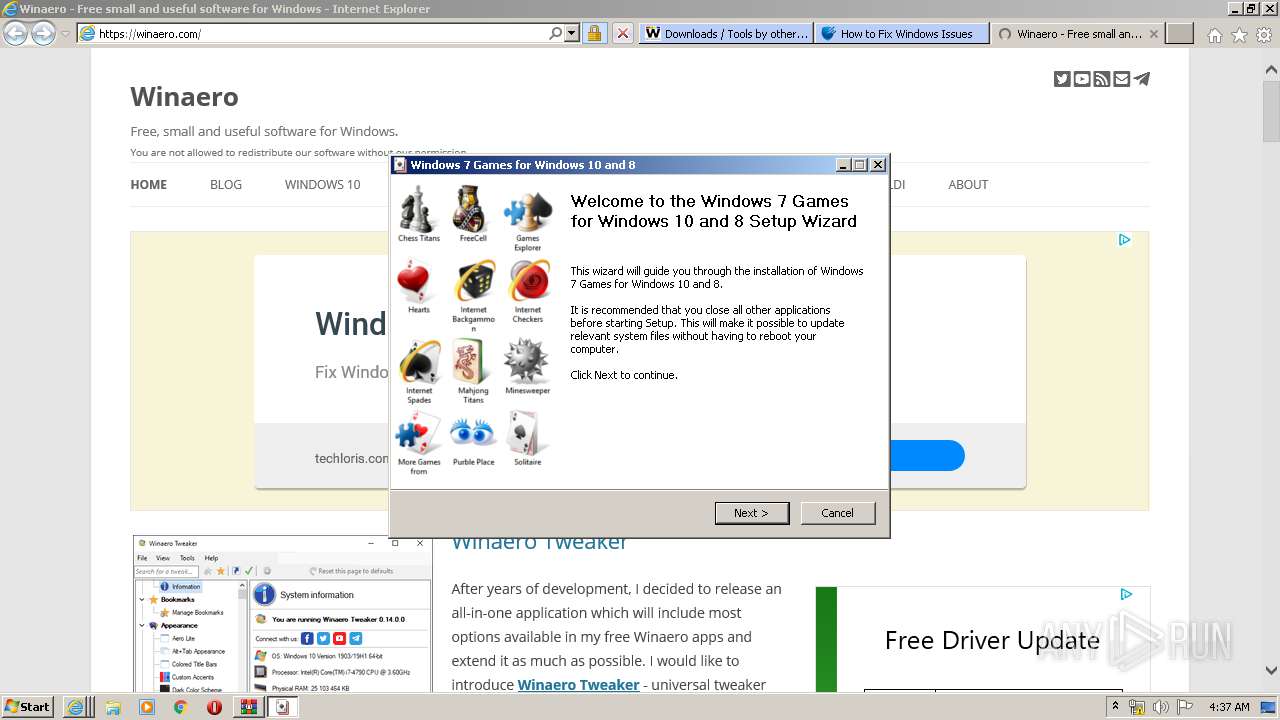Open the BLOG menu item
1280x720 pixels.
pos(226,184)
